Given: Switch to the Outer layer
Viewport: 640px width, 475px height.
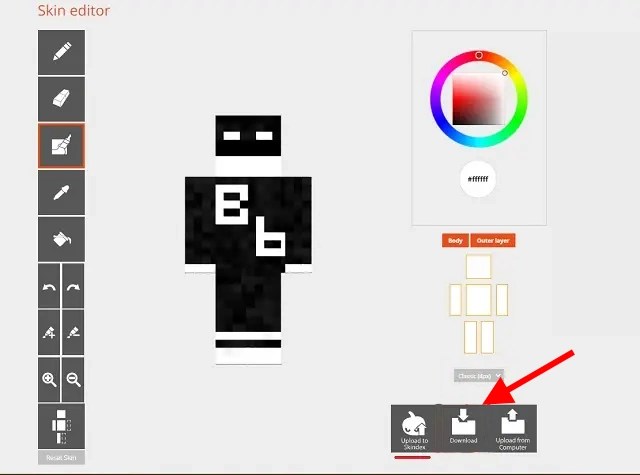Looking at the screenshot, I should [493, 240].
